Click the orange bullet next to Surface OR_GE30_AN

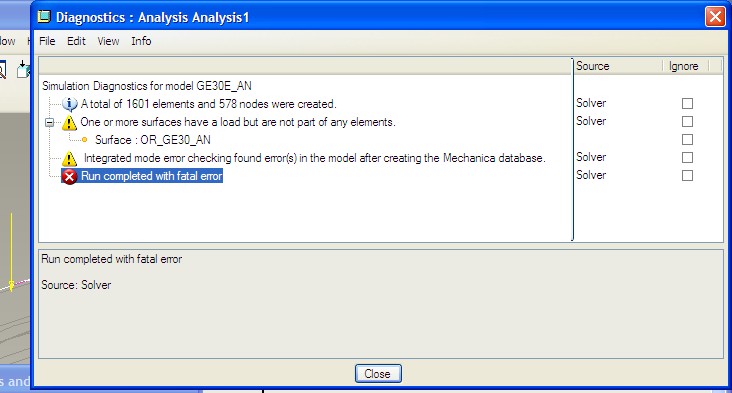[84, 140]
